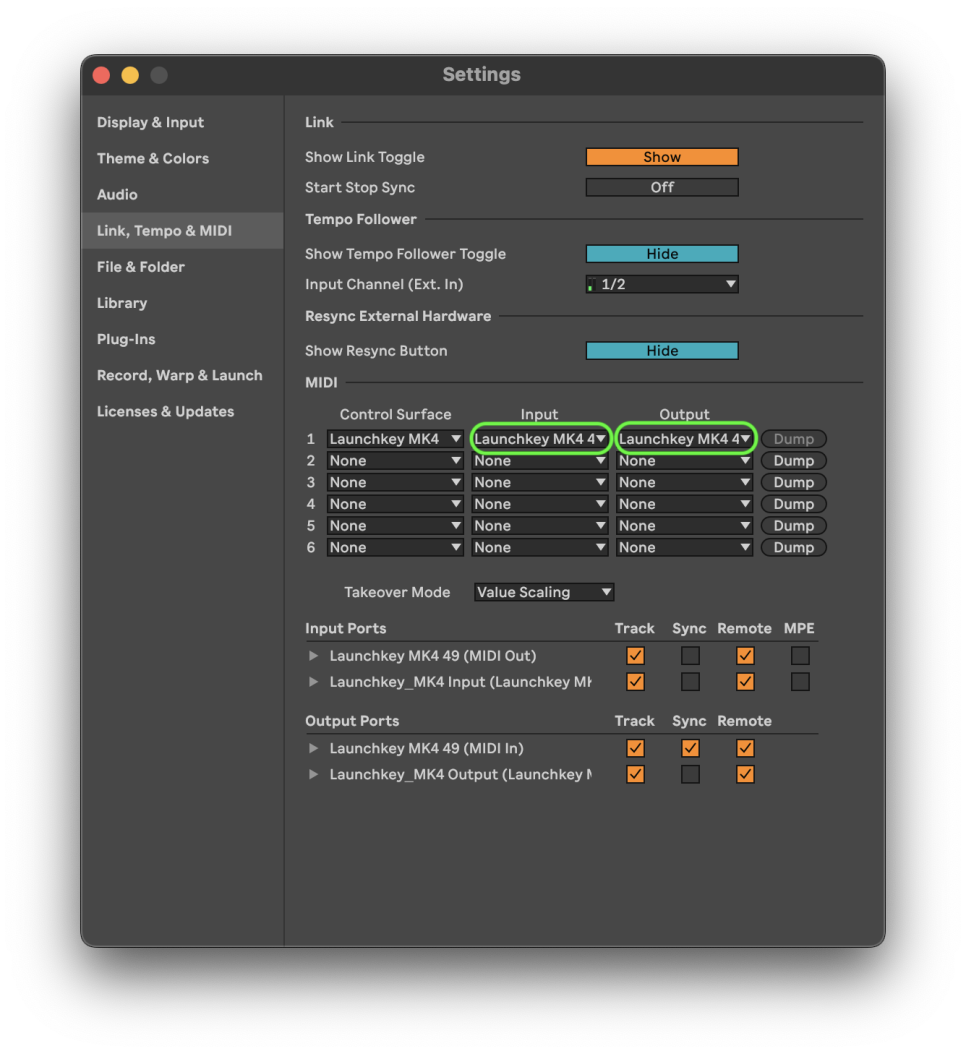Open the Audio settings tab
The image size is (966, 1054).
[x=117, y=194]
